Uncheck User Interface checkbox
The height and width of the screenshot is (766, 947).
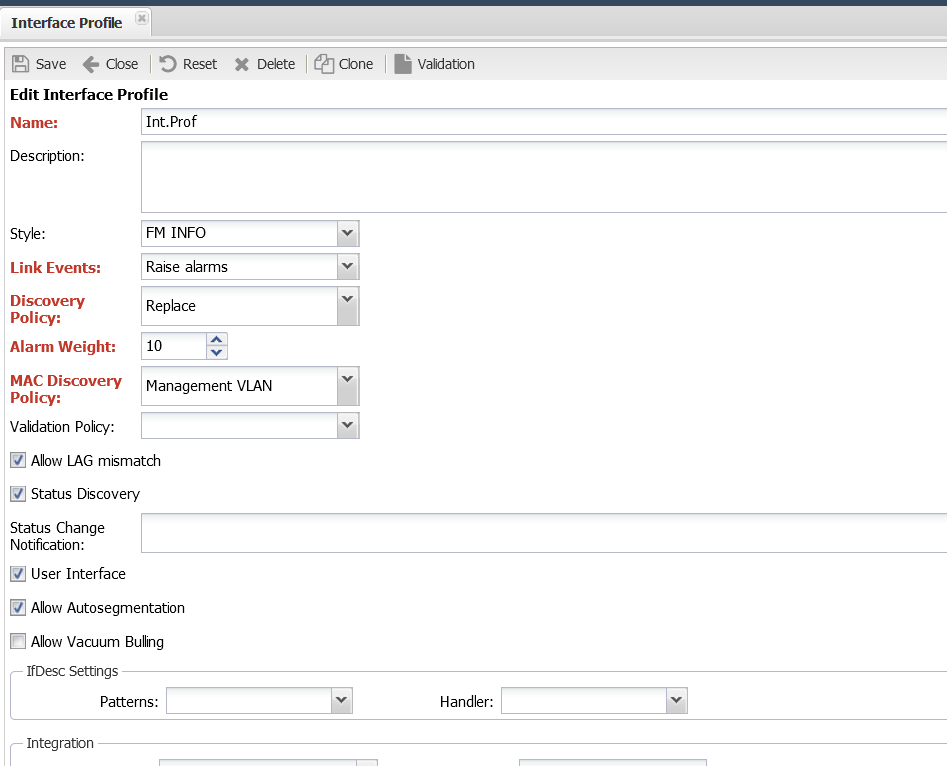18,573
